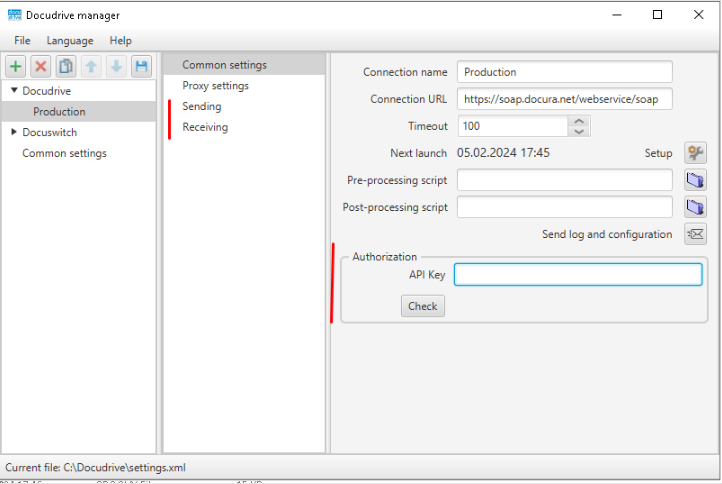This screenshot has width=722, height=484.
Task: Collapse the Docudrive tree node
Action: point(14,90)
